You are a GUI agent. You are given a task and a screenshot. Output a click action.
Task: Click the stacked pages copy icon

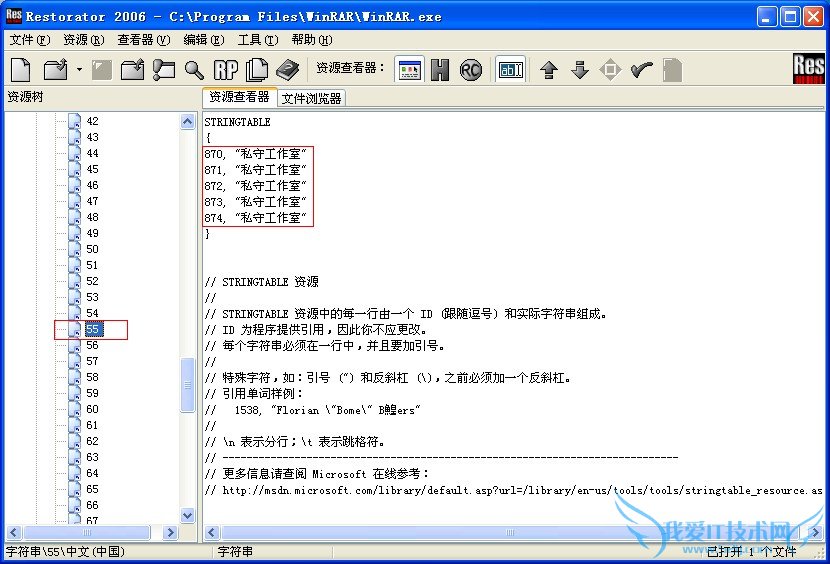coord(257,69)
